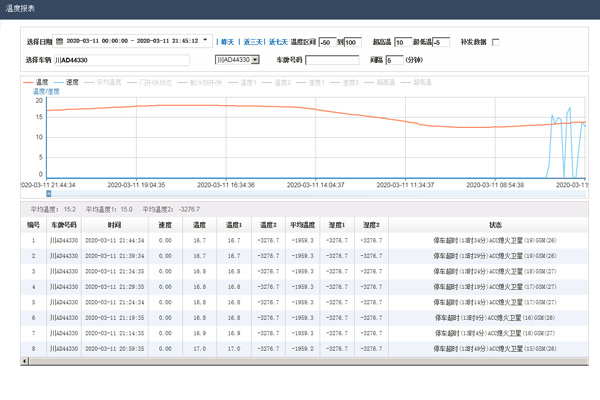The height and width of the screenshot is (400, 600).
Task: Focus the 间隔 minutes input field
Action: click(x=394, y=60)
